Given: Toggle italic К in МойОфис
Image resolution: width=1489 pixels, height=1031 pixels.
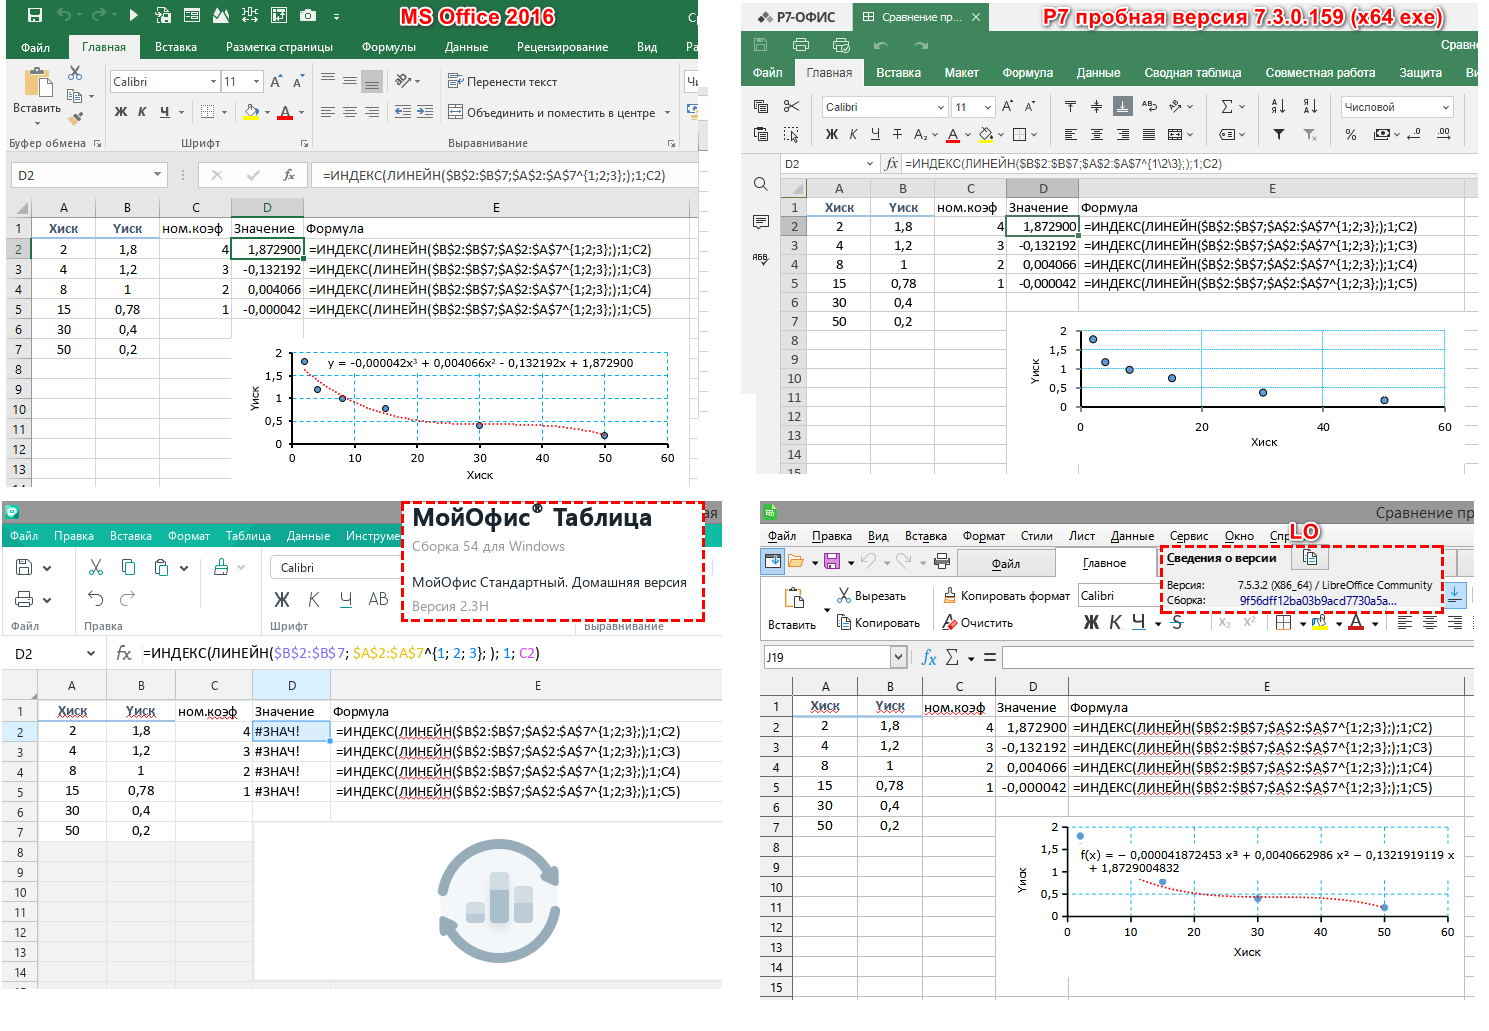Looking at the screenshot, I should click(314, 599).
